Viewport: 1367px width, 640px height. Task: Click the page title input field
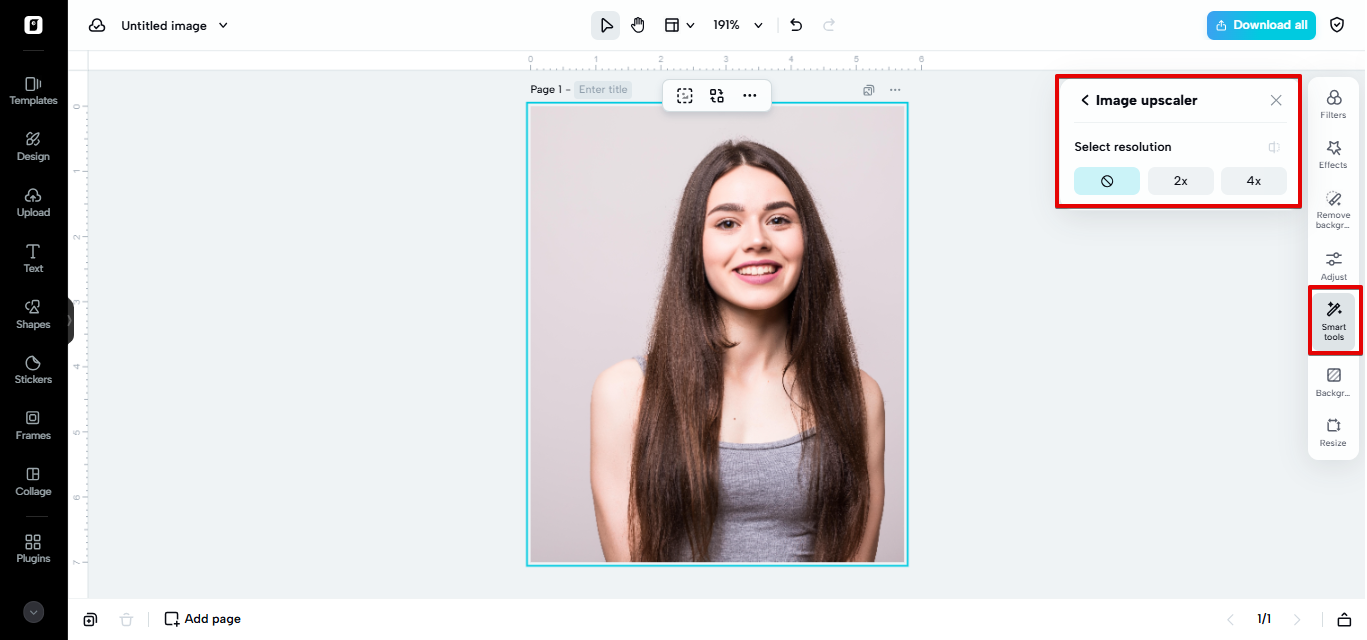(x=603, y=90)
